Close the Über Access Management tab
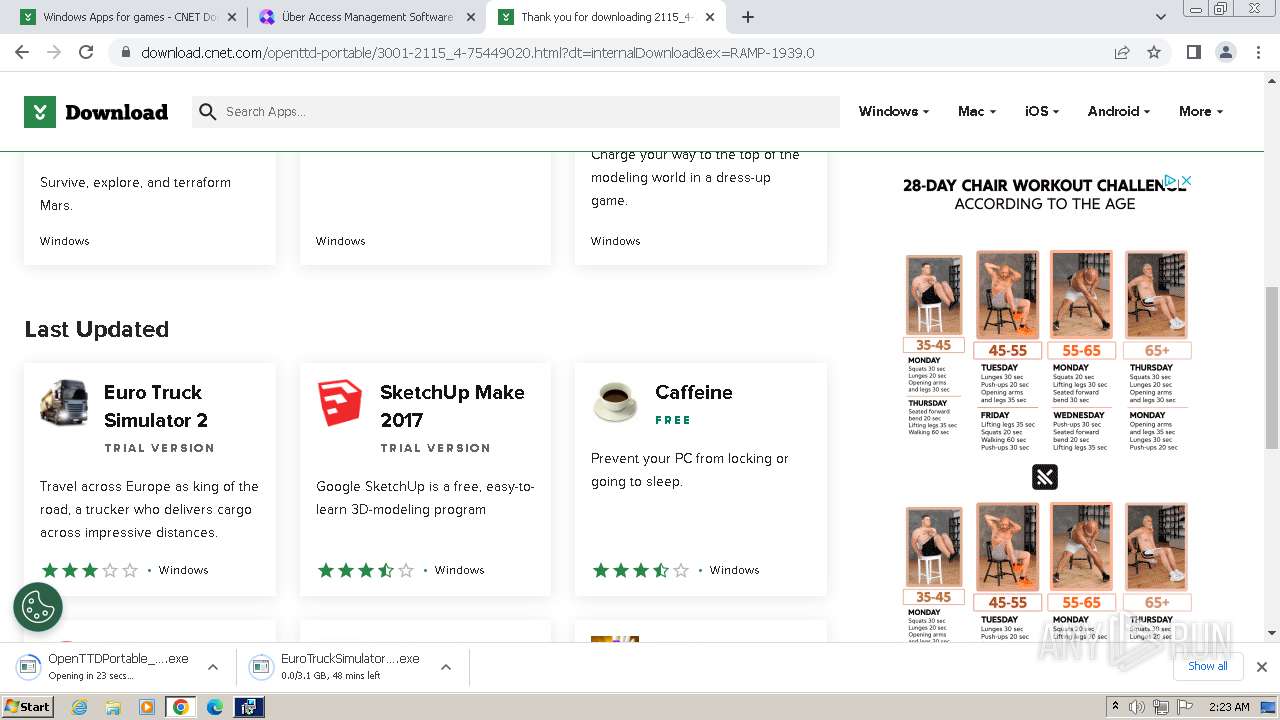1280x720 pixels. click(472, 17)
